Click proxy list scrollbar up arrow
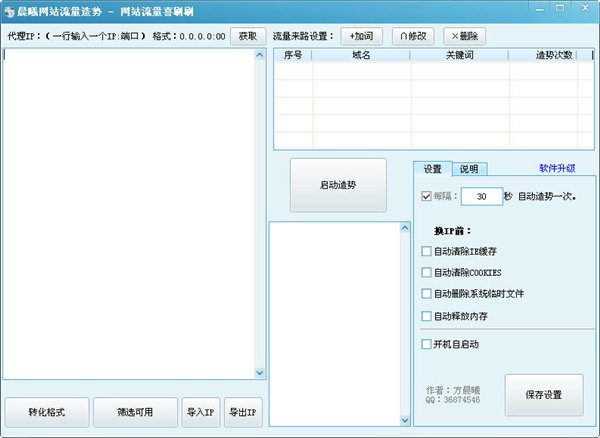This screenshot has height=438, width=600. click(260, 55)
